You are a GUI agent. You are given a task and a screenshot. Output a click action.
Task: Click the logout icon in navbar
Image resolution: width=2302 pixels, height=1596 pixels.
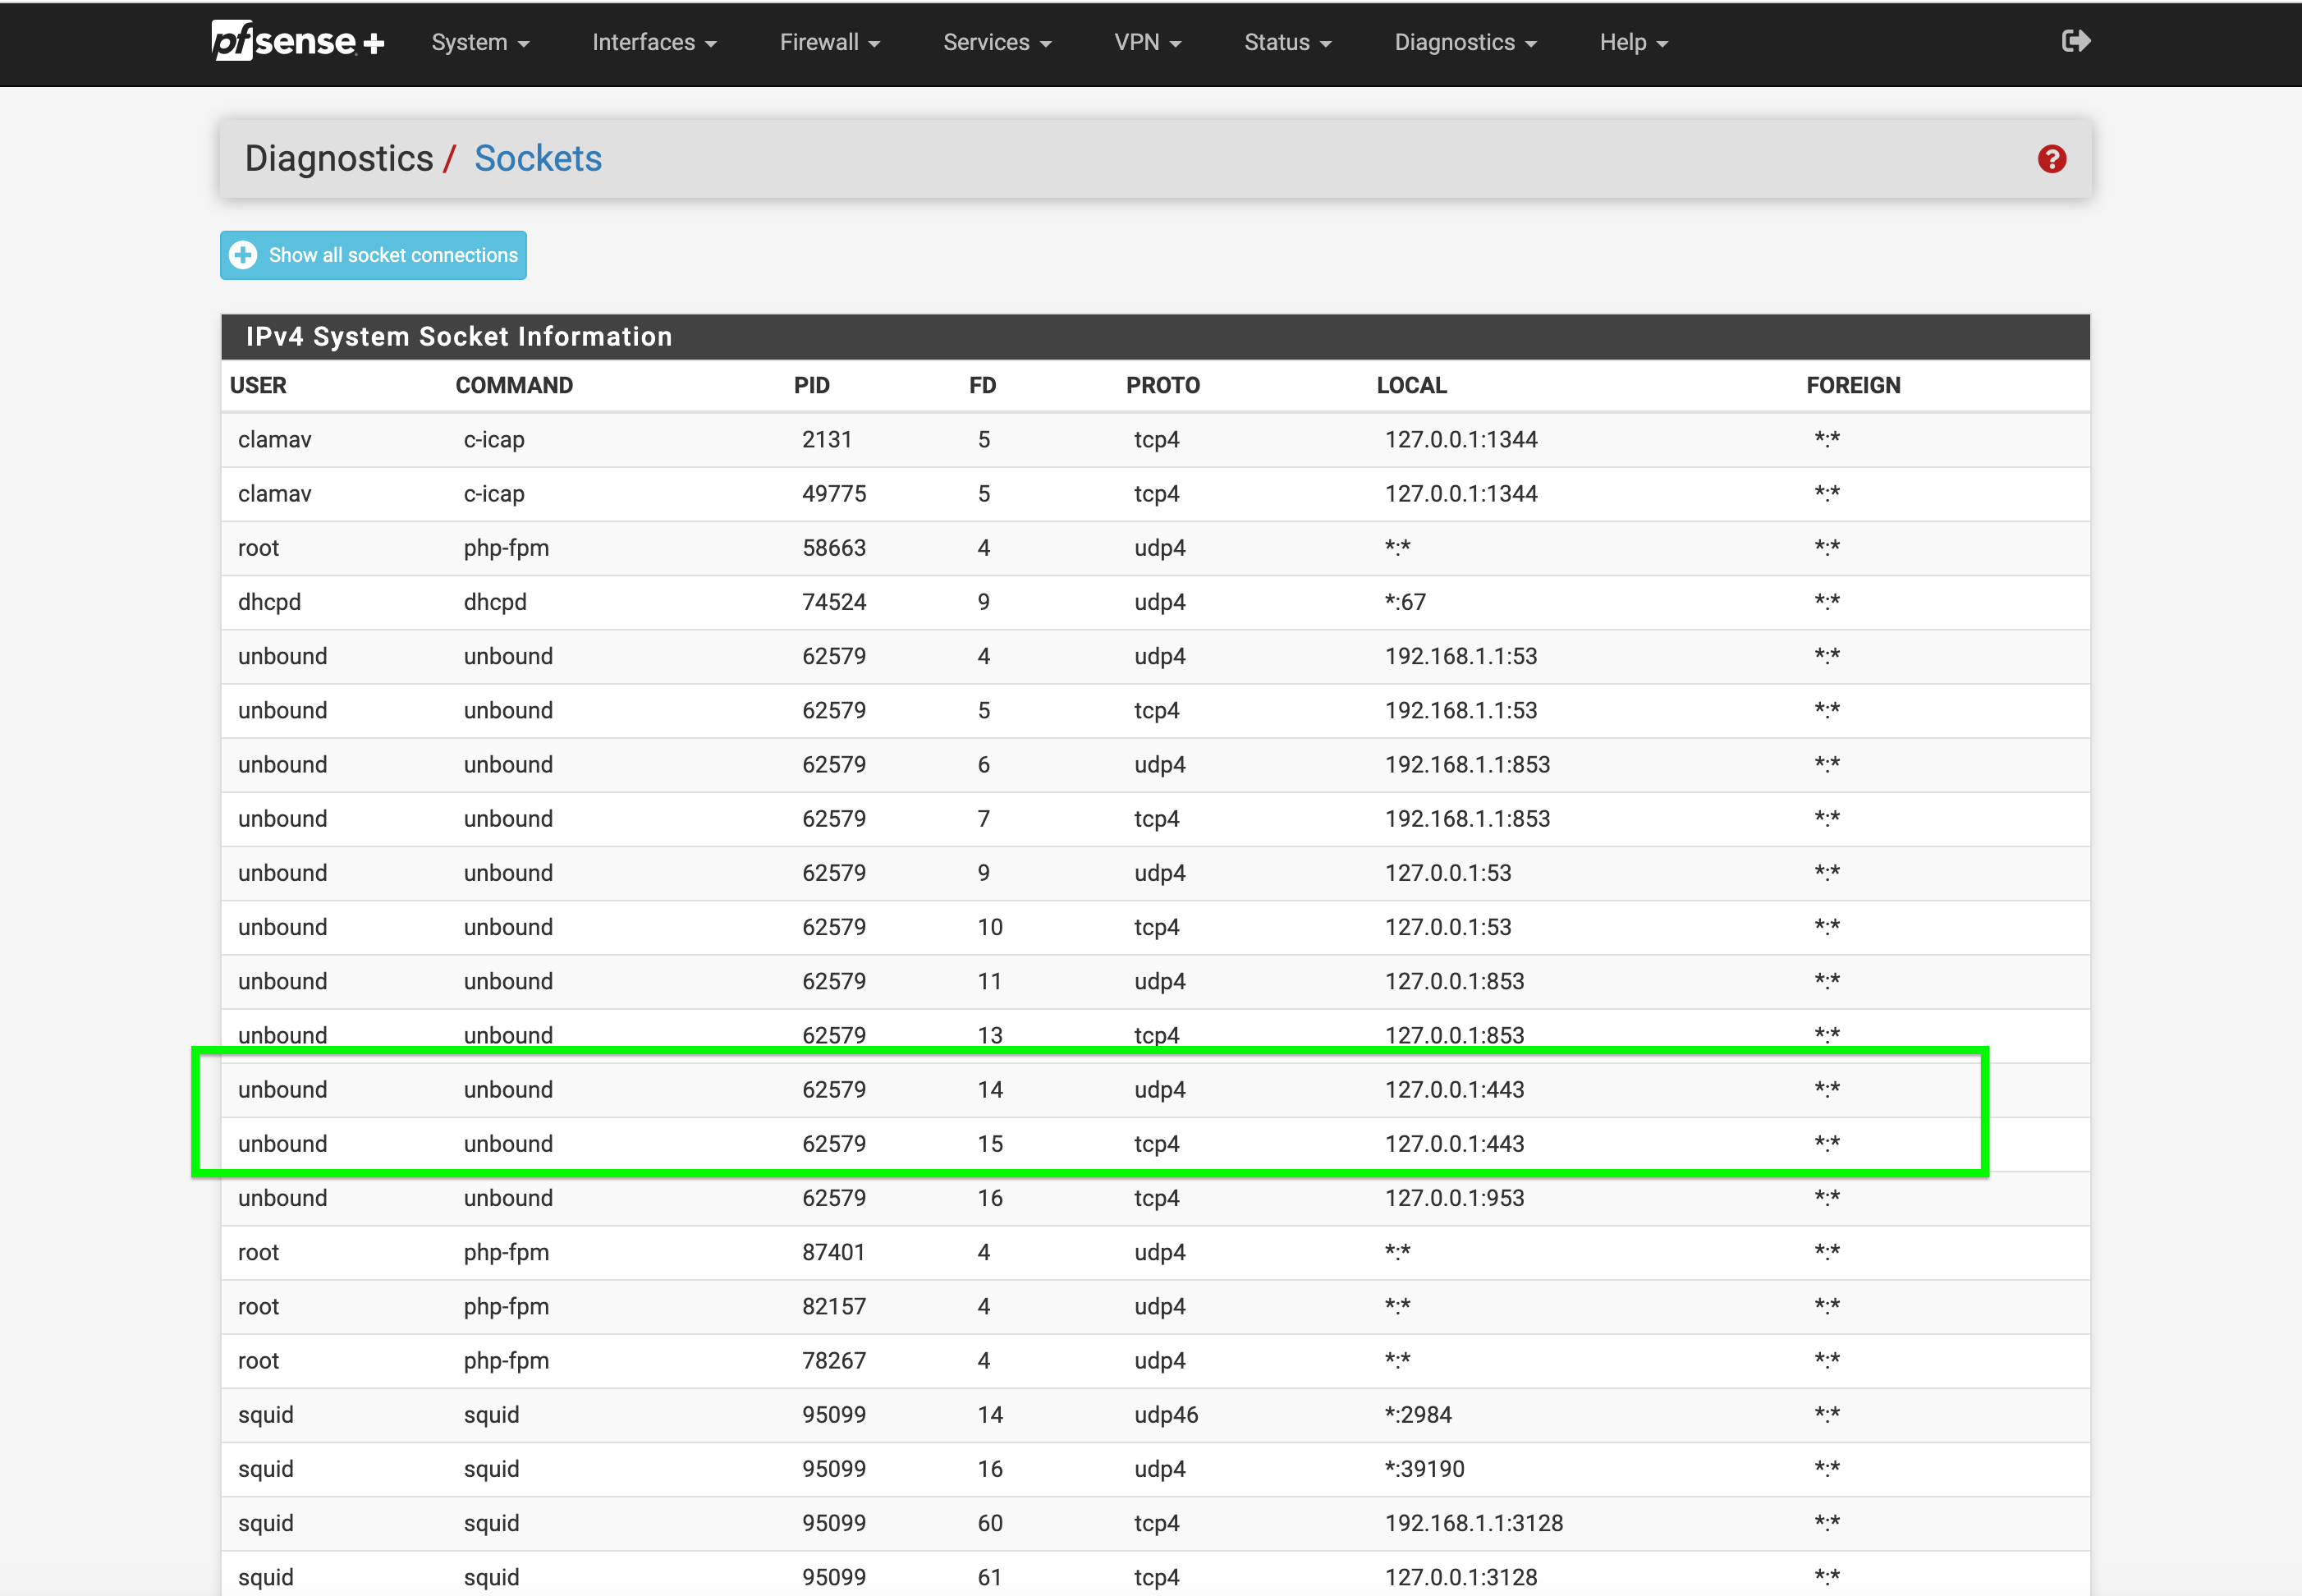click(x=2075, y=41)
